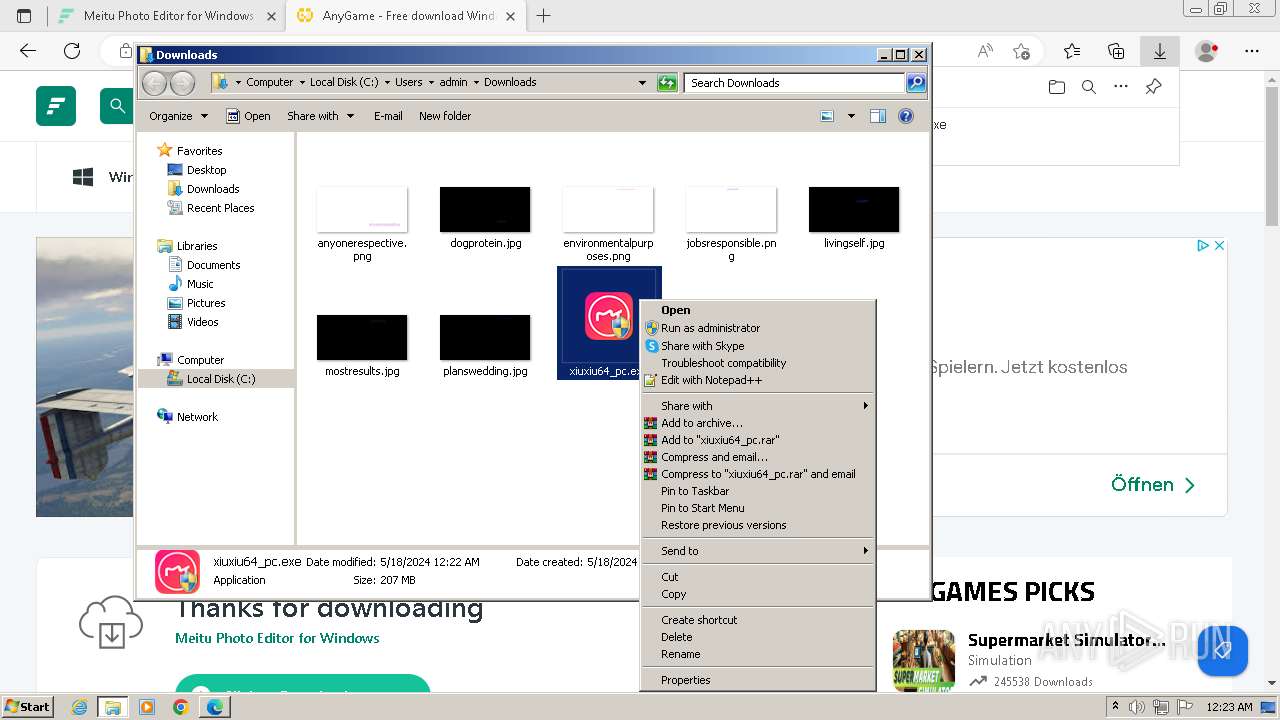Open Edge Favorites star icon
This screenshot has width=1280, height=720.
pos(1072,51)
